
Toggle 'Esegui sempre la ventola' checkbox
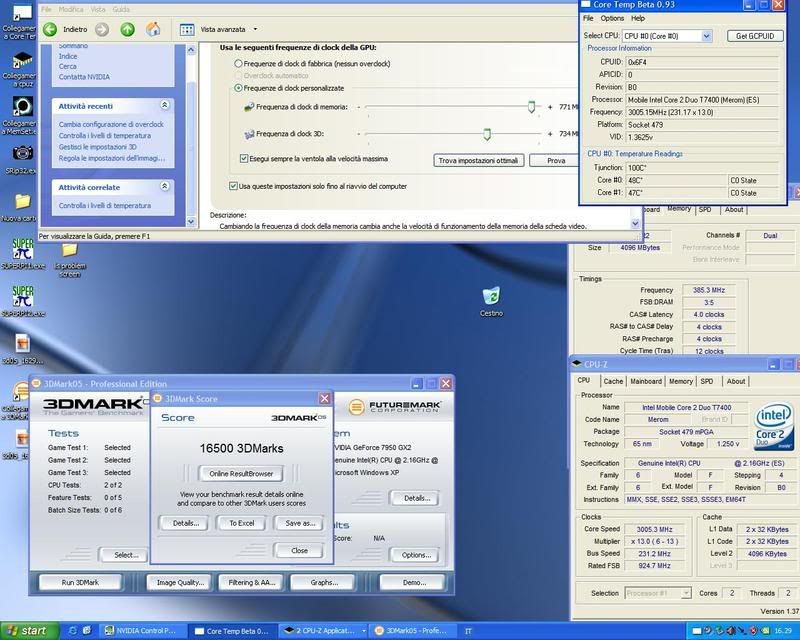click(x=244, y=159)
